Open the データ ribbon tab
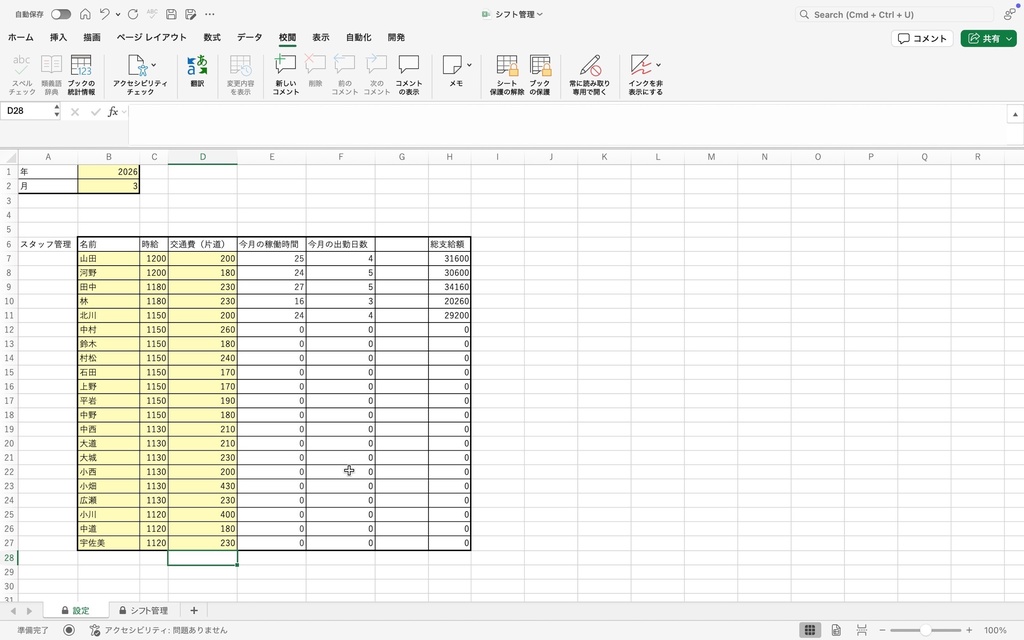Viewport: 1024px width, 640px height. click(x=249, y=37)
